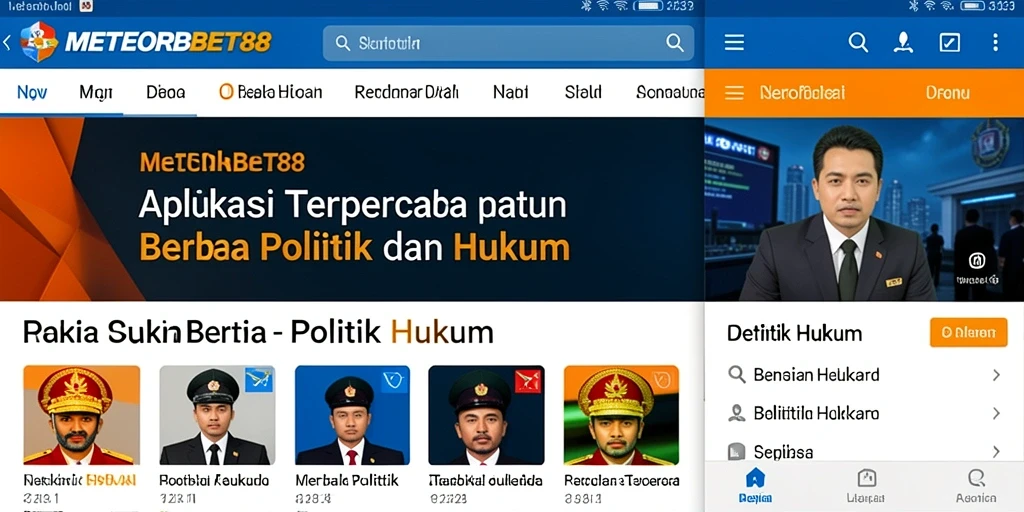Click the MeteorBet88 hero banner

tap(352, 209)
